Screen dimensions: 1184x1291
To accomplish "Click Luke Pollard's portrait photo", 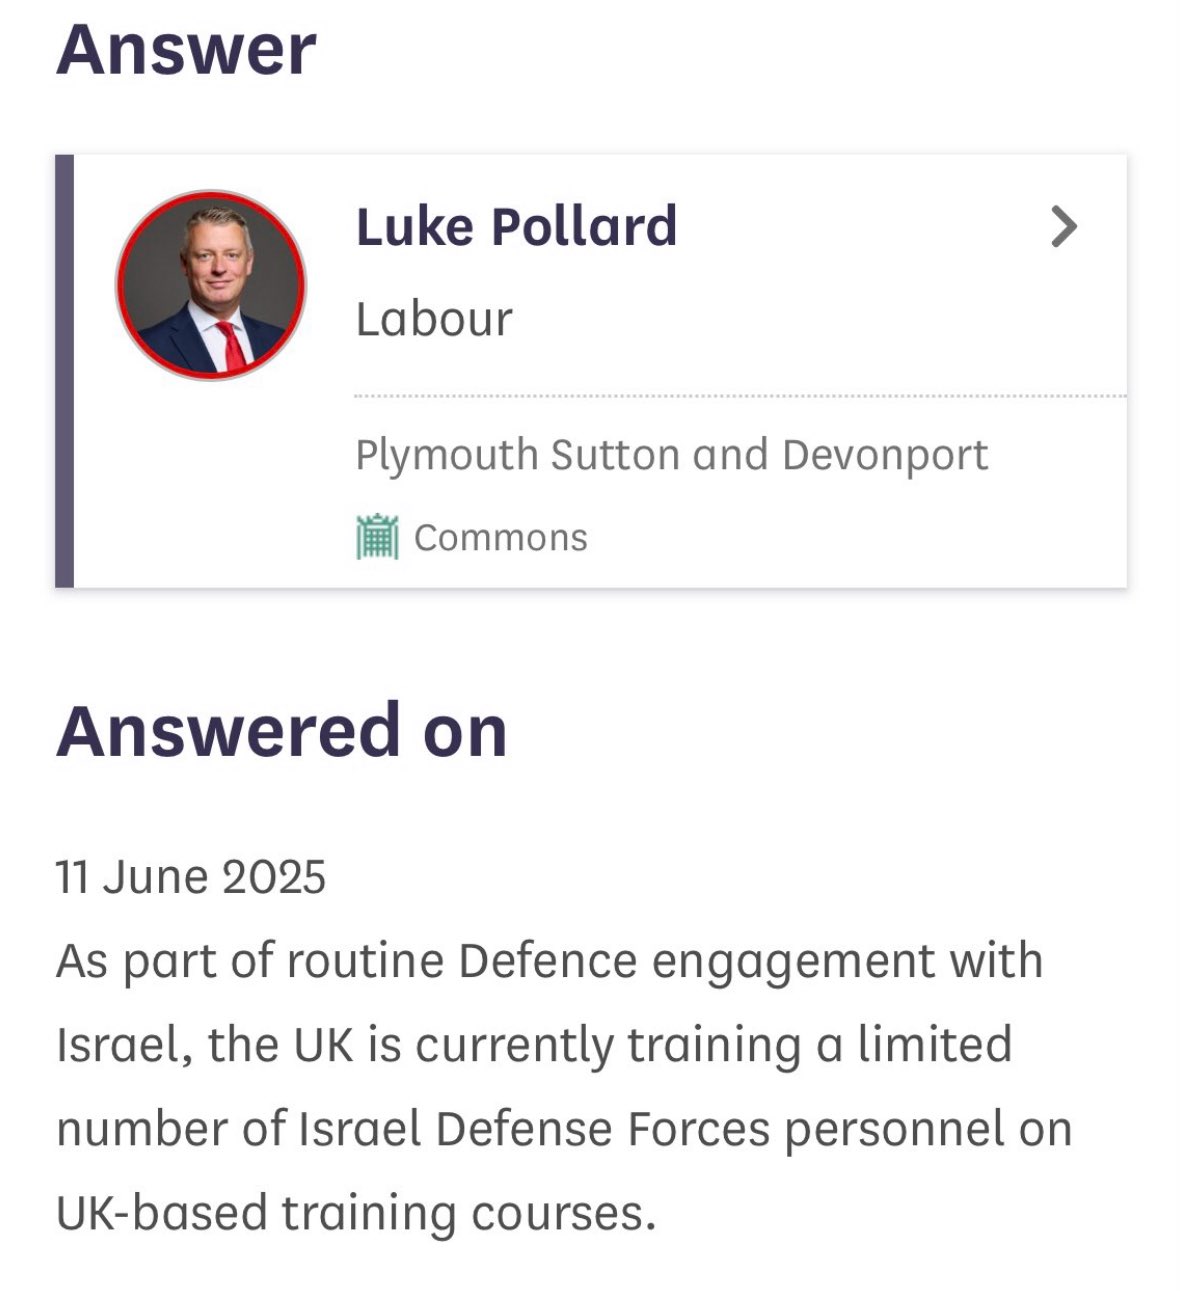I will point(211,285).
